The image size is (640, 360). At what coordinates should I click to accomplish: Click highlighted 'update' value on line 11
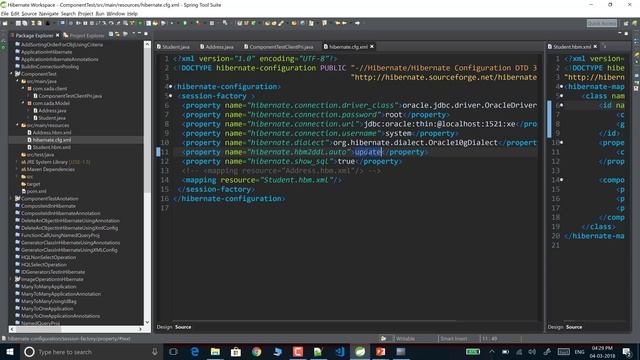point(368,152)
